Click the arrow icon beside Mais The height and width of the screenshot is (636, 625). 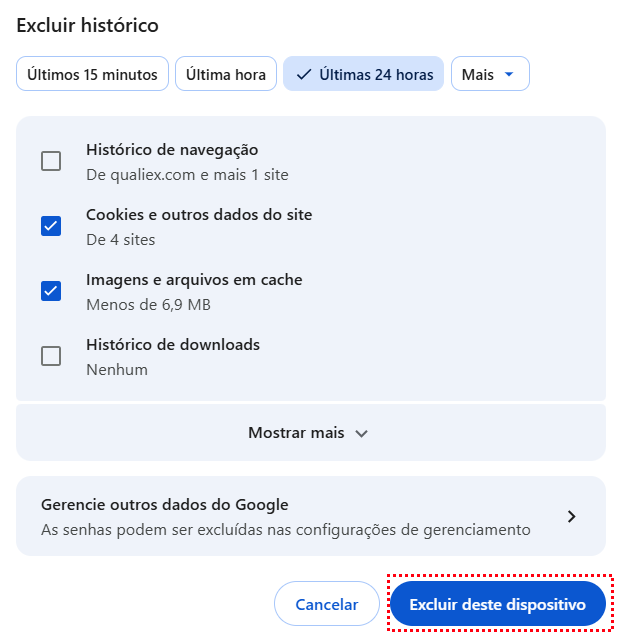click(x=509, y=74)
